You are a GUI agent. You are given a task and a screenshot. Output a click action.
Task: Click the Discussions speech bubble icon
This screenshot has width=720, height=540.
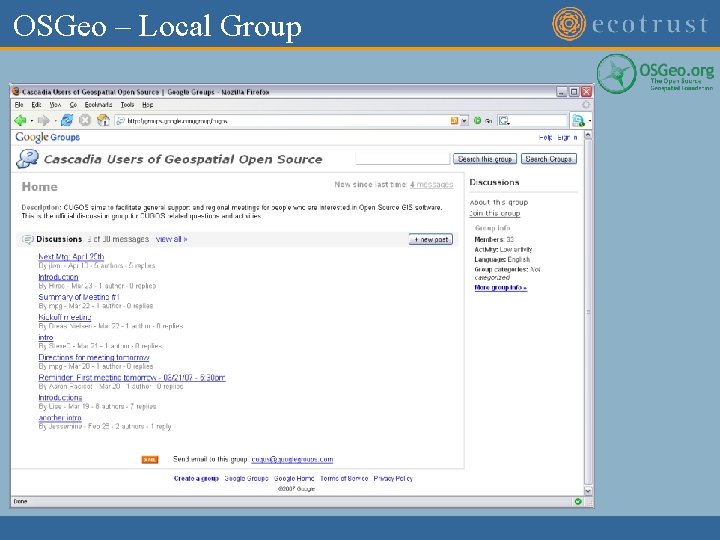click(28, 239)
